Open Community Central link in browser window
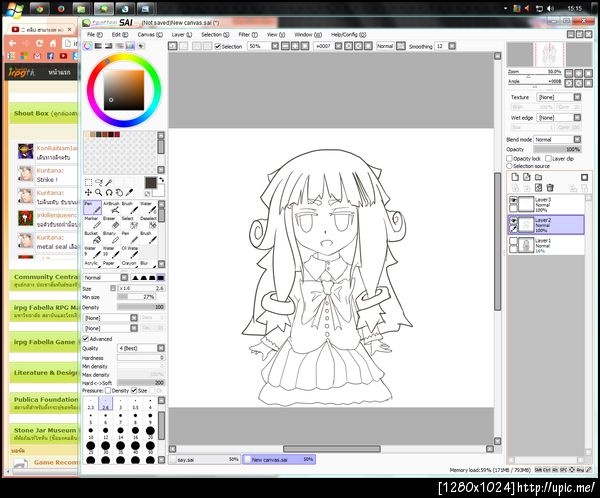 tap(46, 277)
